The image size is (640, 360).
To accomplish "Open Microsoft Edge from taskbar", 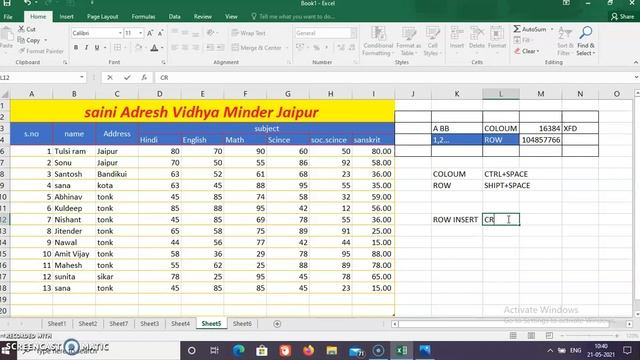I will click(x=238, y=350).
